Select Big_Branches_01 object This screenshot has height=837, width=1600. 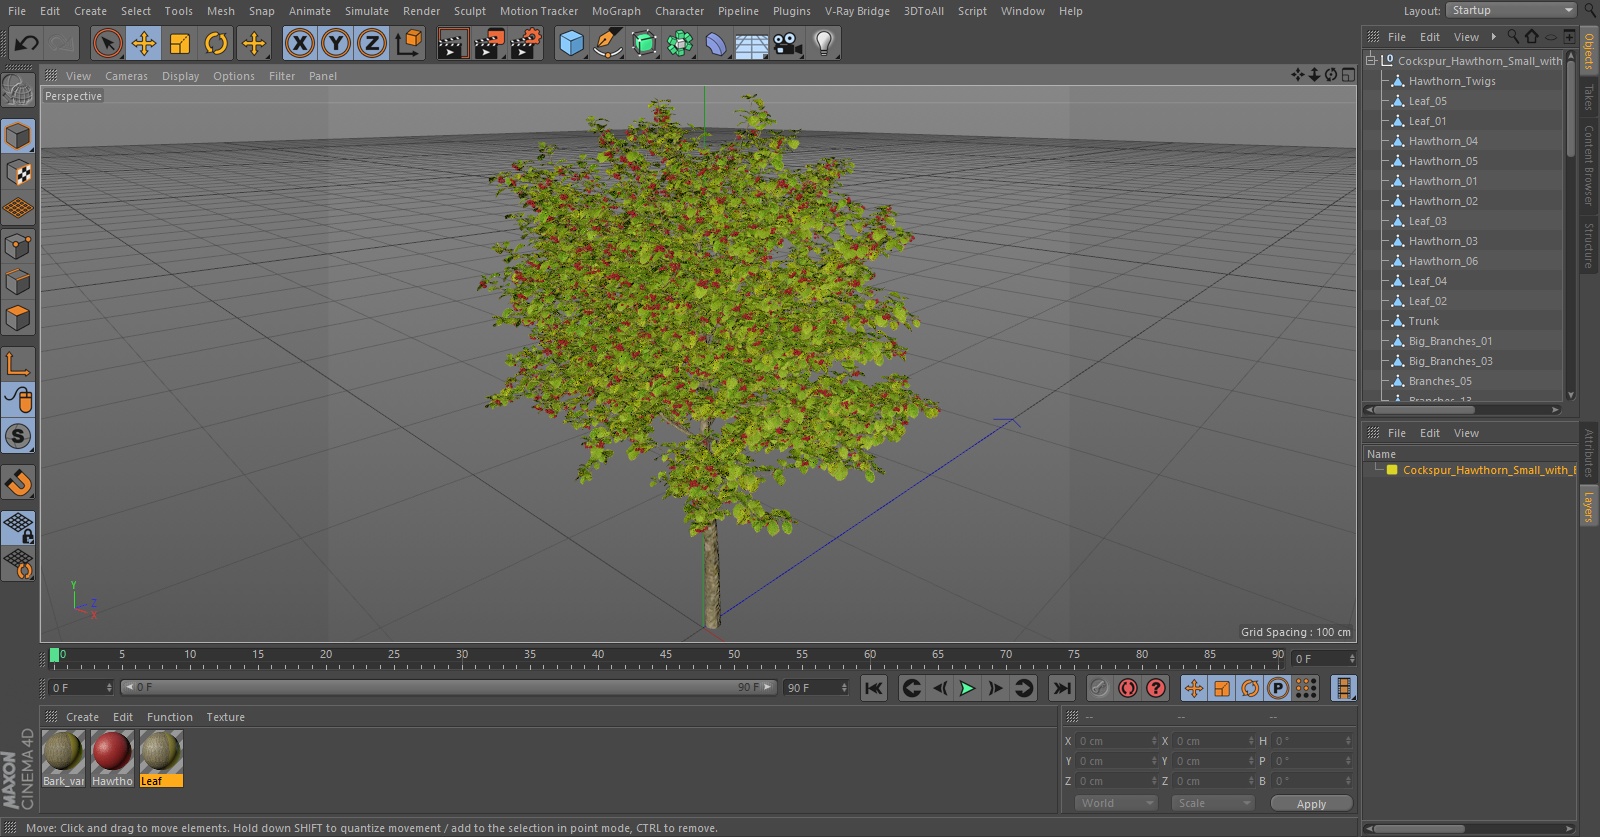pyautogui.click(x=1450, y=341)
